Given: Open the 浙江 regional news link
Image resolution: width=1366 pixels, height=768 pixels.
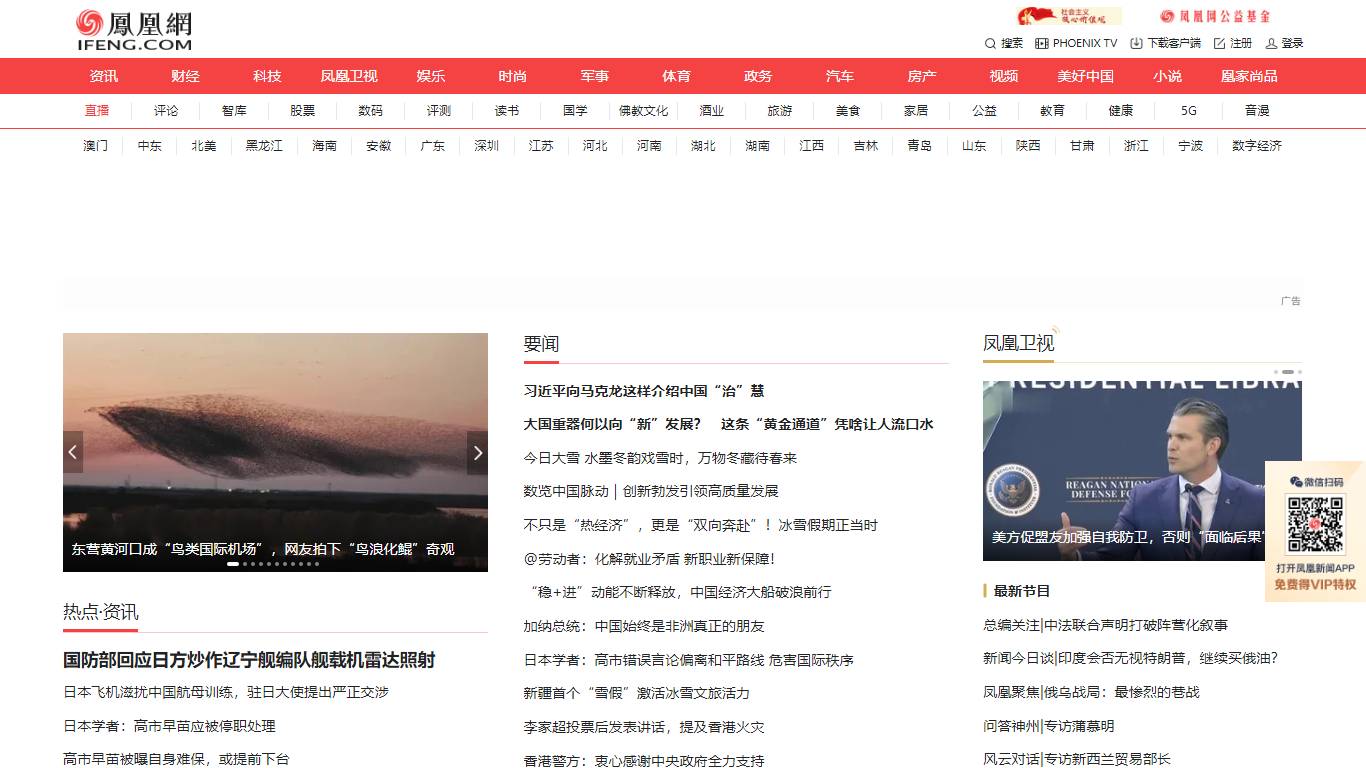Looking at the screenshot, I should (x=1136, y=145).
